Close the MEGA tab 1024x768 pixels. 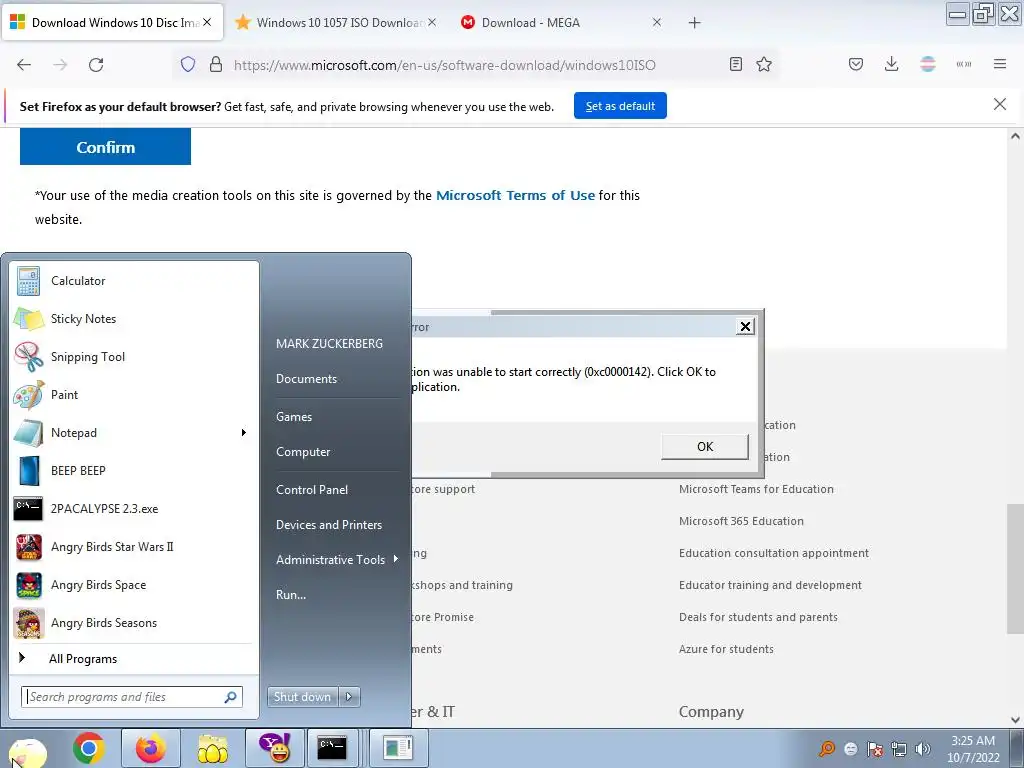point(656,23)
